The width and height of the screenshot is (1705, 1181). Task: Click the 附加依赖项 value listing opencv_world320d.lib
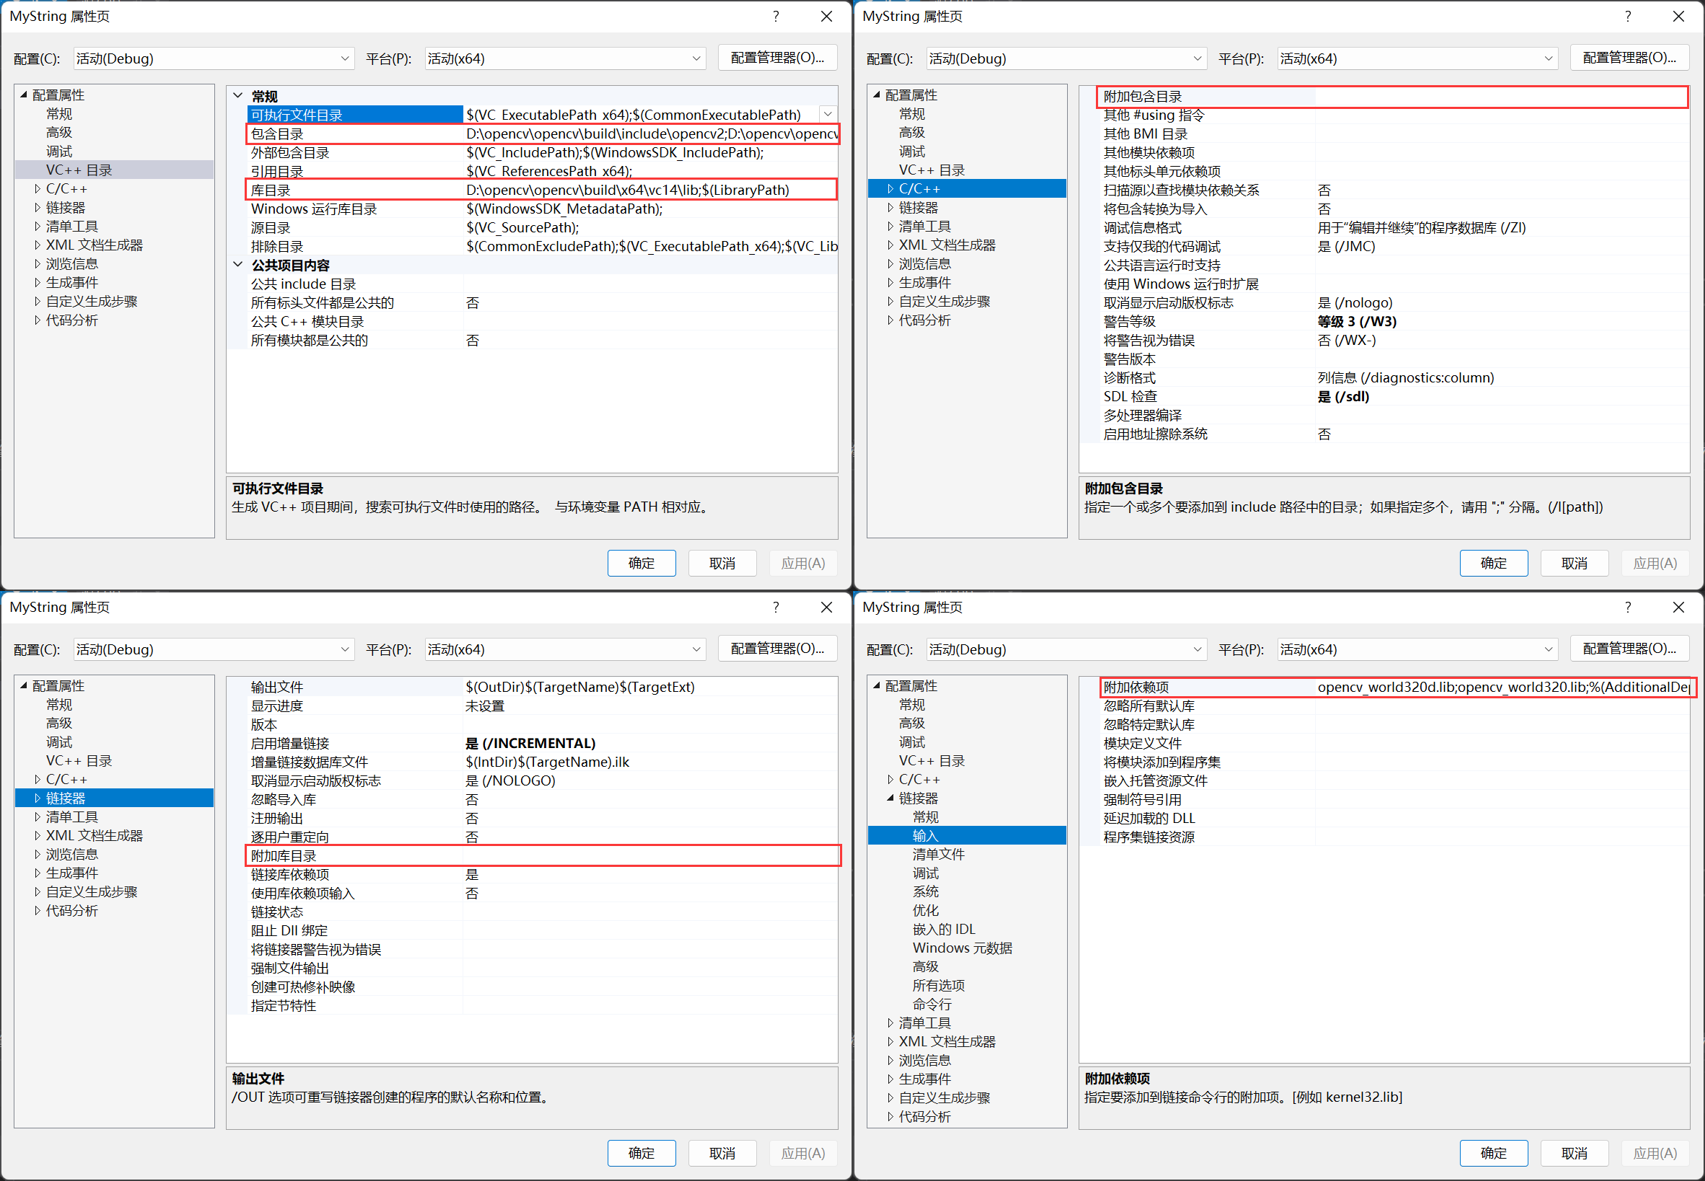click(1503, 687)
